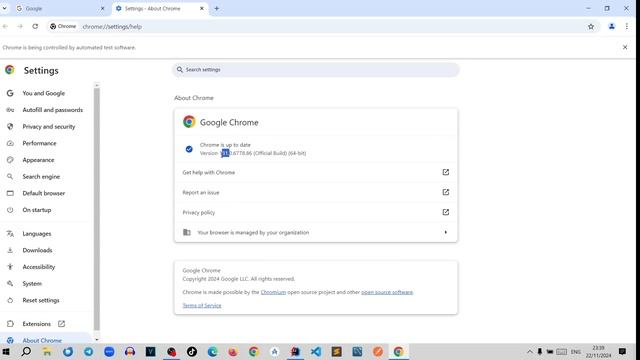640x360 pixels.
Task: Select Reset settings in sidebar
Action: (41, 300)
